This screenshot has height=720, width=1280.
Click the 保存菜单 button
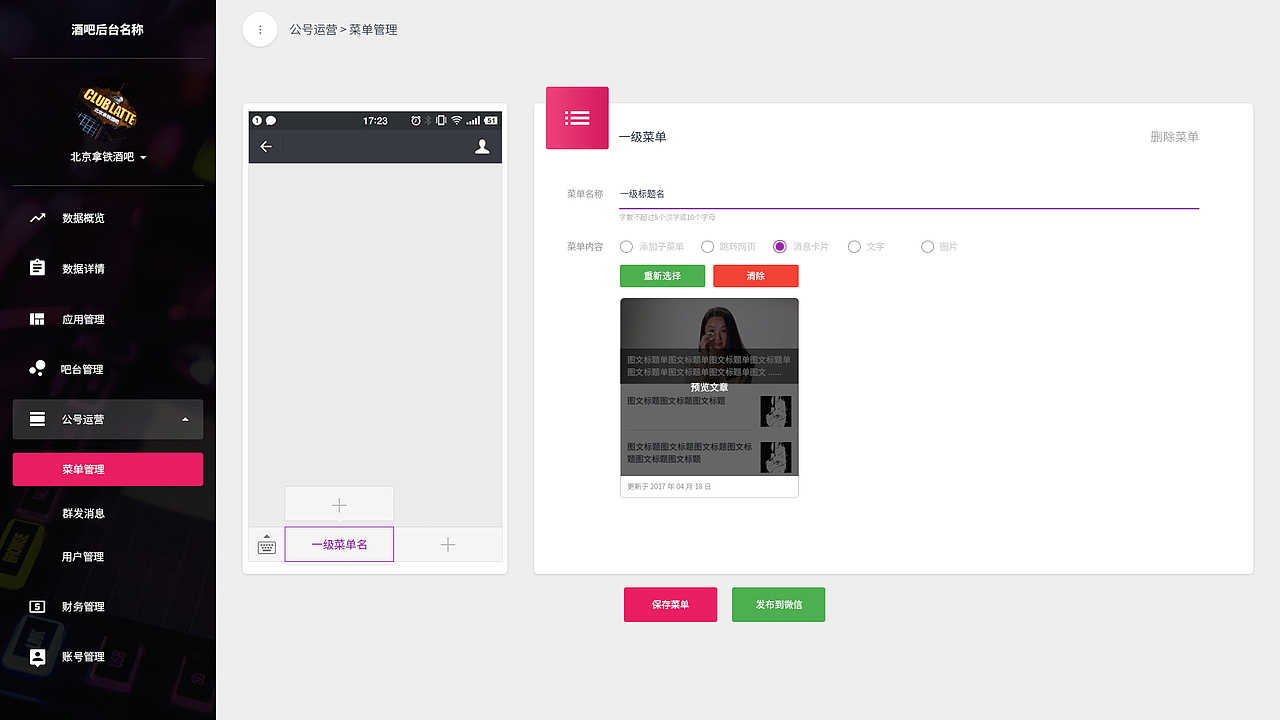pyautogui.click(x=670, y=604)
